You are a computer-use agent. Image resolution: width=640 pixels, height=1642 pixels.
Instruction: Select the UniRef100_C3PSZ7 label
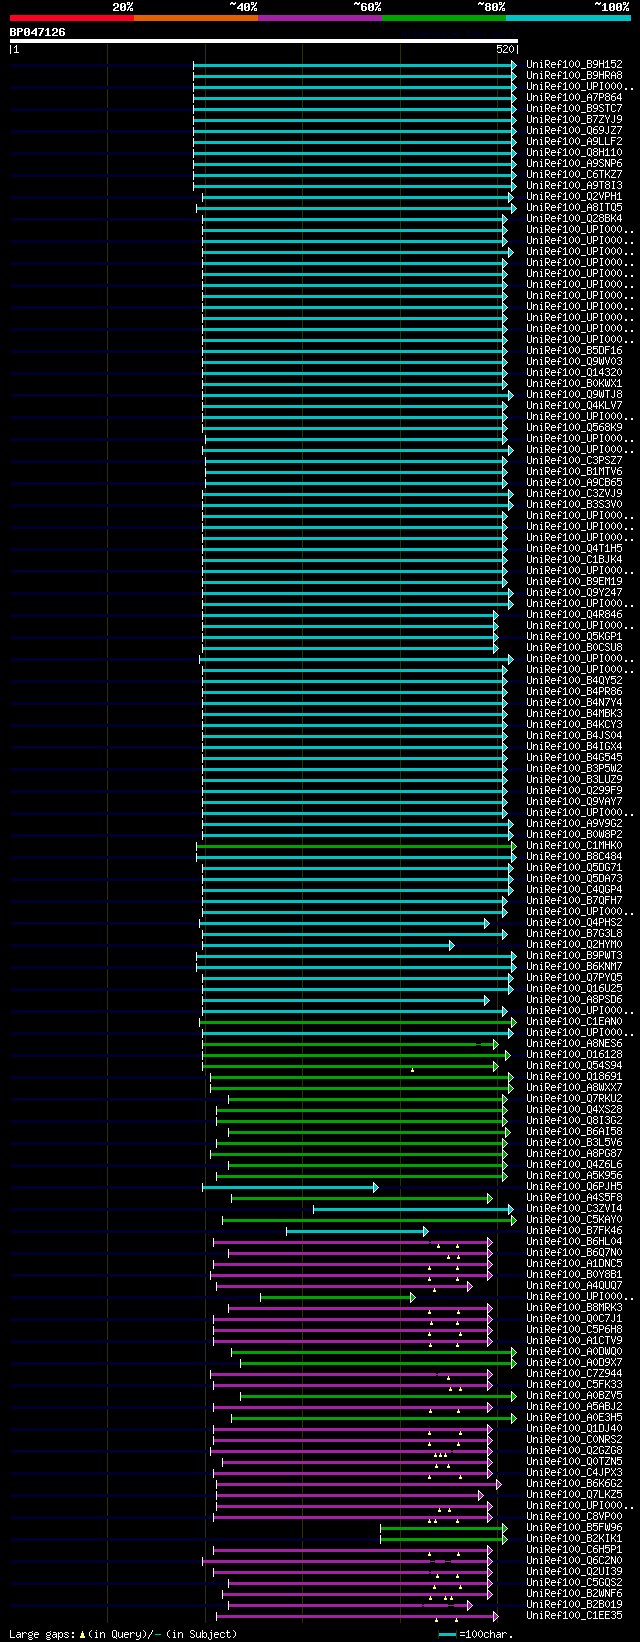pos(574,460)
